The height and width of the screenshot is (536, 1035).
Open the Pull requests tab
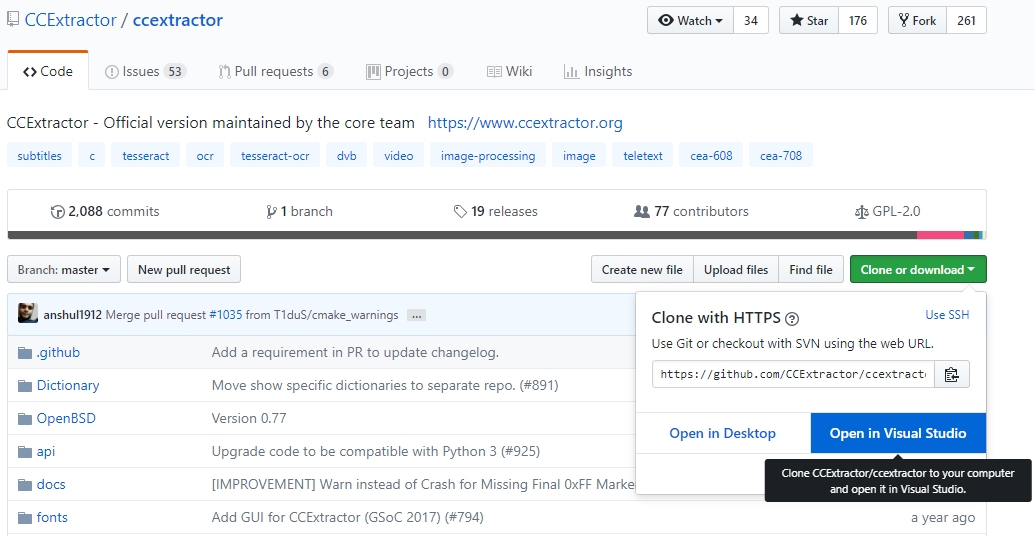click(276, 71)
